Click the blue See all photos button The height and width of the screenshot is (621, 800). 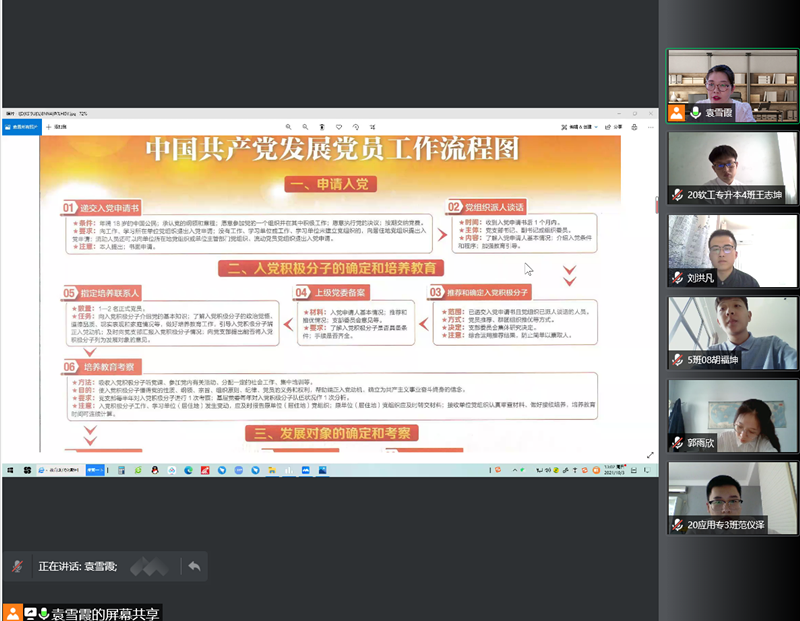(21, 127)
